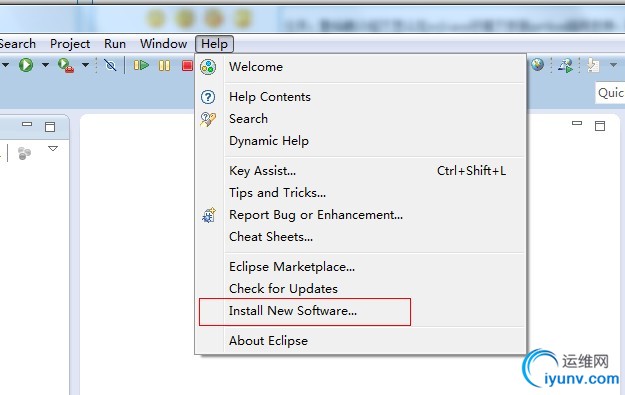Click the Report Bug icon
This screenshot has width=625, height=395.
(x=209, y=215)
